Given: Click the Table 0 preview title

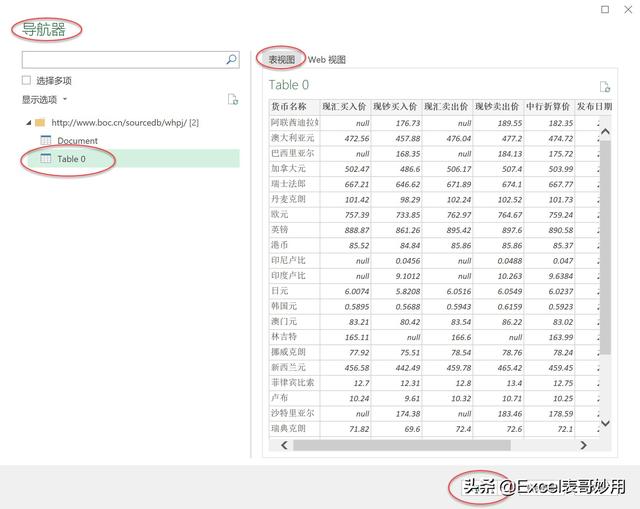Looking at the screenshot, I should click(x=289, y=85).
